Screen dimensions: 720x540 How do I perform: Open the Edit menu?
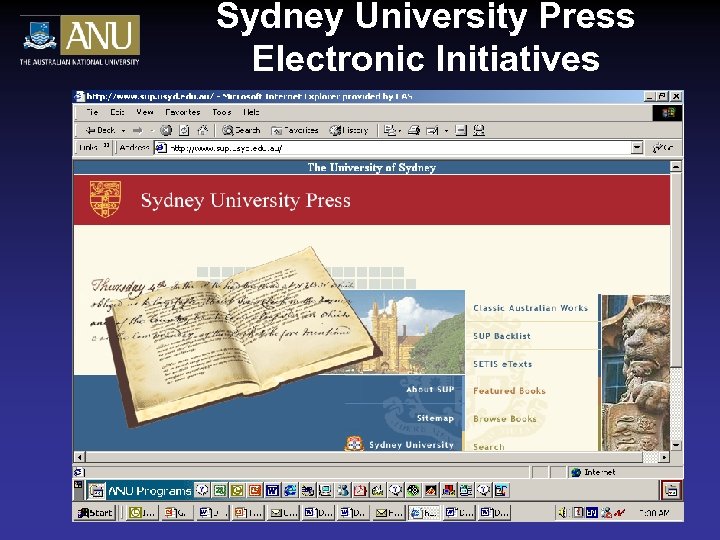pos(117,112)
